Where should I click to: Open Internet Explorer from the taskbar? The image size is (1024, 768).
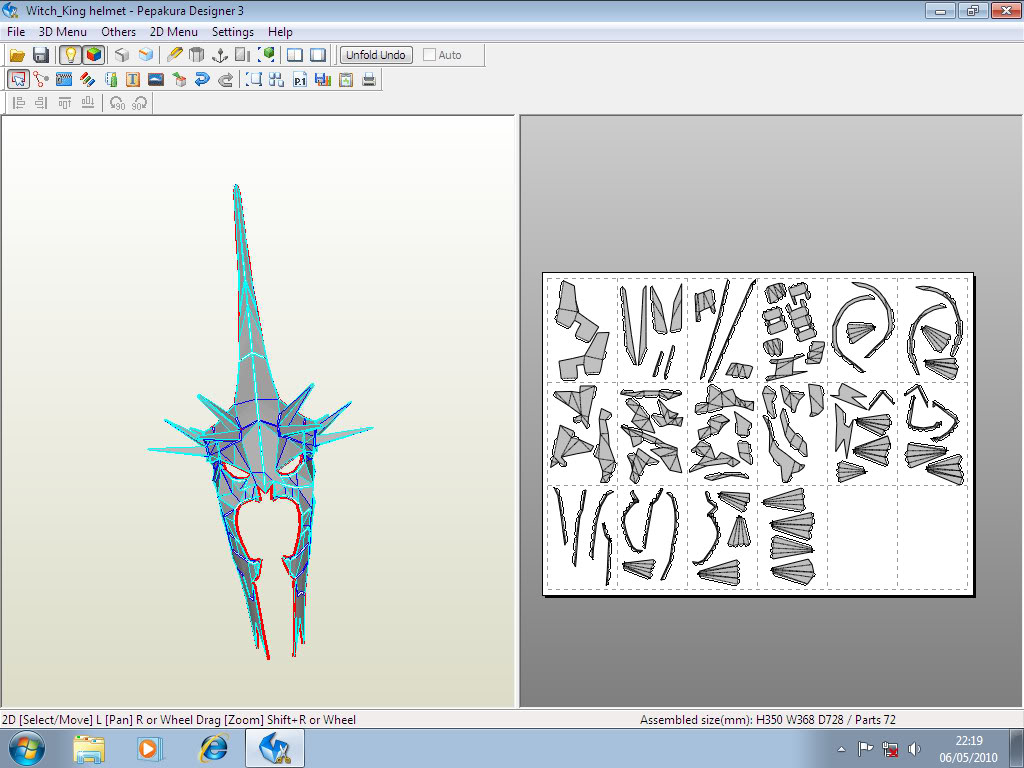[x=213, y=748]
